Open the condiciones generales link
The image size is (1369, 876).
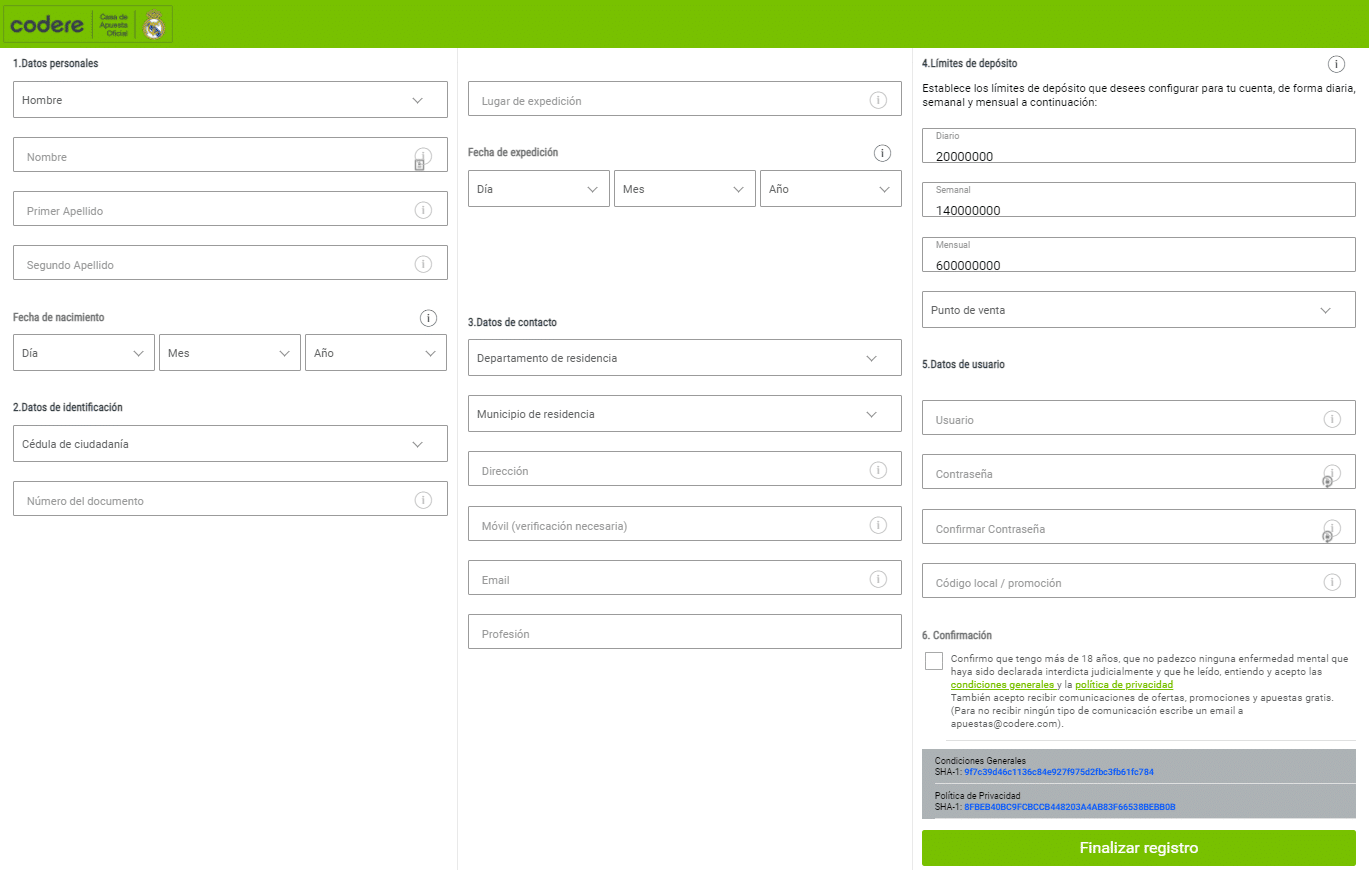pos(1003,683)
